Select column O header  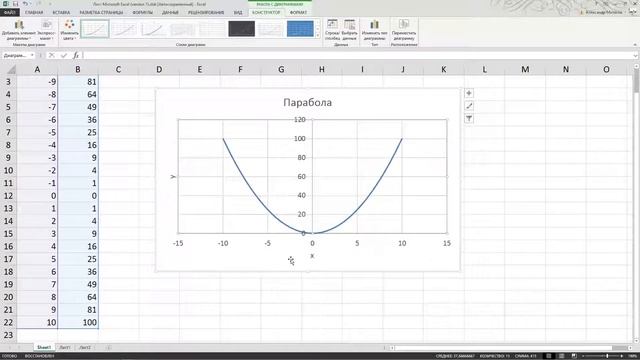click(x=606, y=69)
